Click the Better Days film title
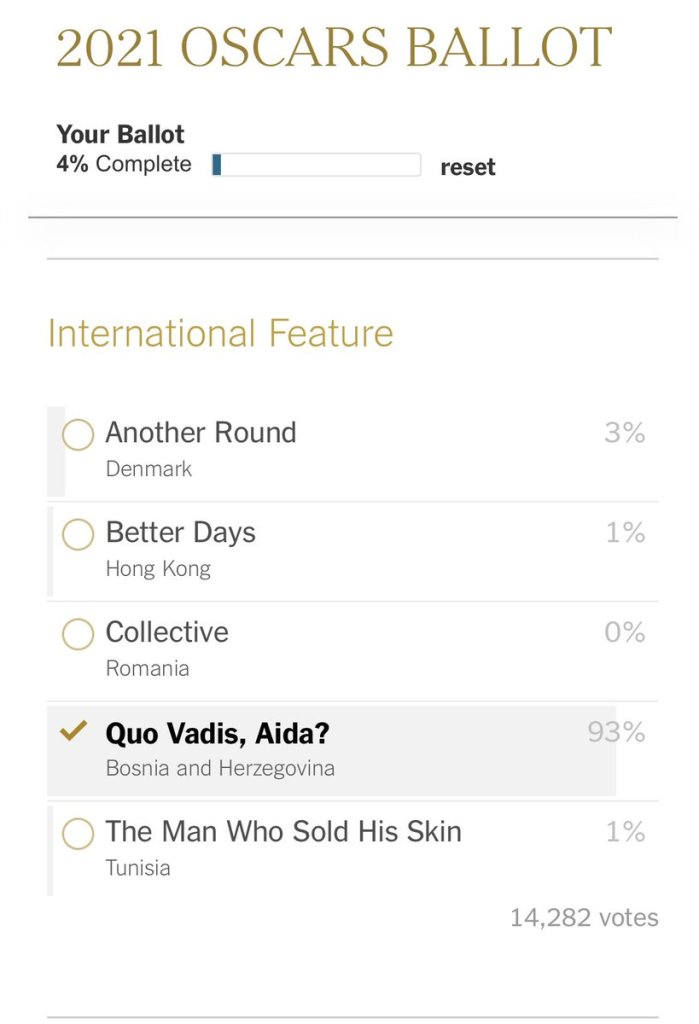The width and height of the screenshot is (699, 1024). 181,533
